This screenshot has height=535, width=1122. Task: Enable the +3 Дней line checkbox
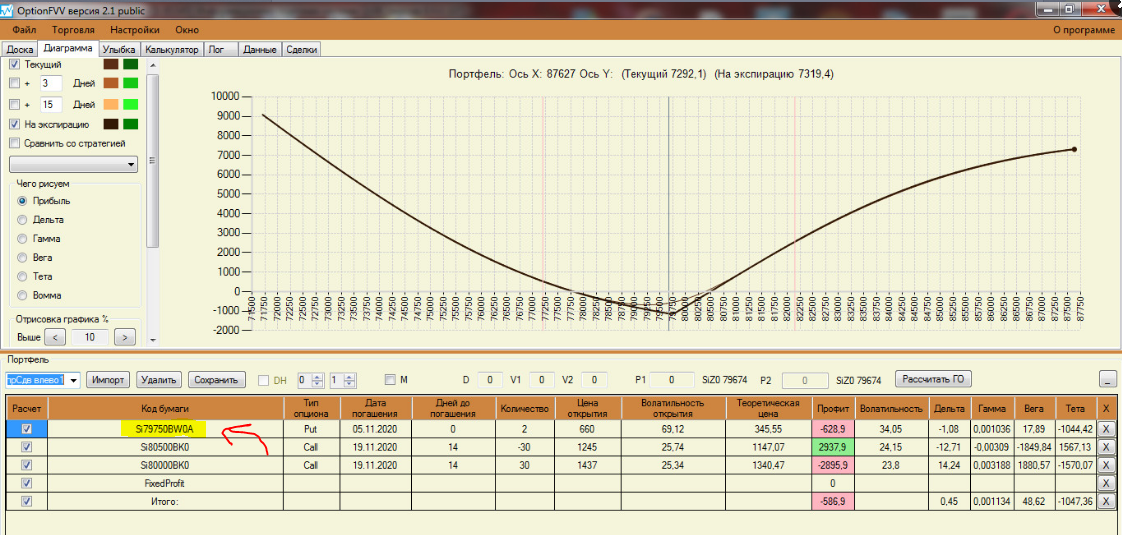[x=14, y=84]
